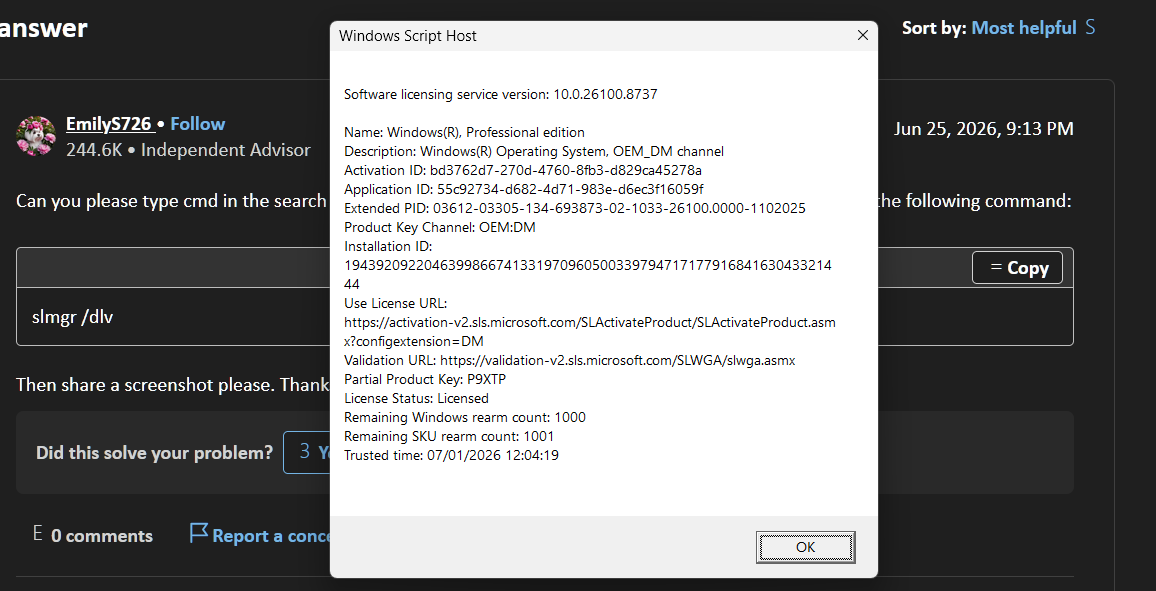Click the Use License URL label
Screen dimensions: 1156x591
(396, 303)
